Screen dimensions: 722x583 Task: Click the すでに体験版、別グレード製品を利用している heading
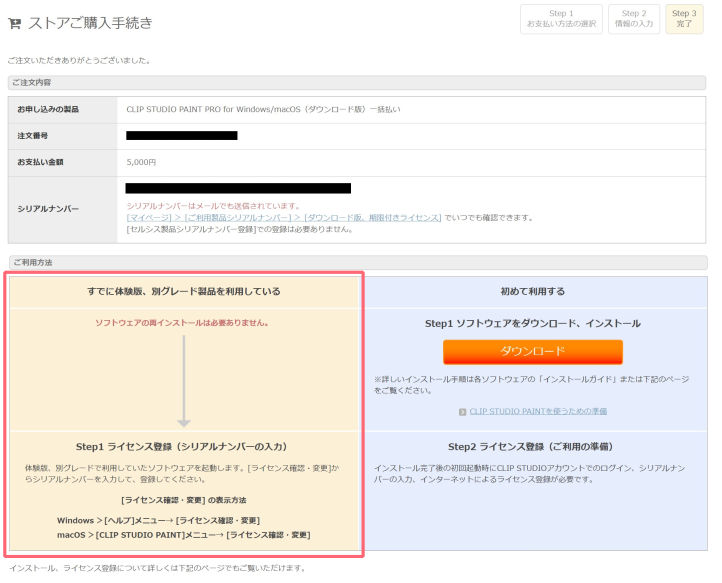(184, 292)
